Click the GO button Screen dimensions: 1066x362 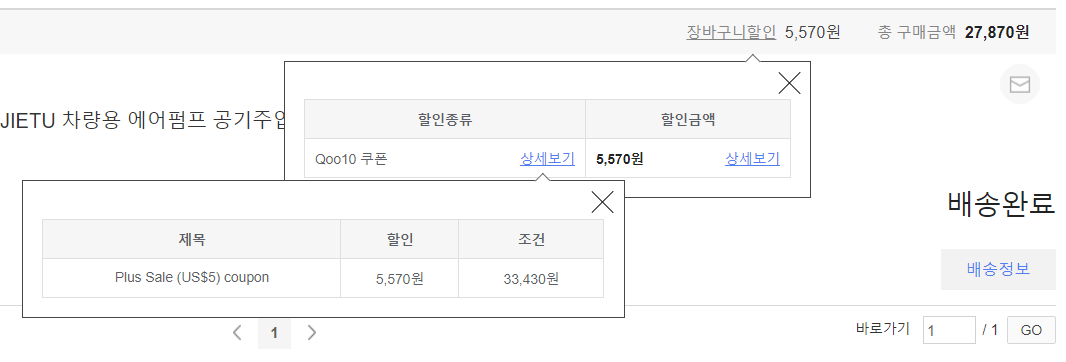click(1031, 331)
